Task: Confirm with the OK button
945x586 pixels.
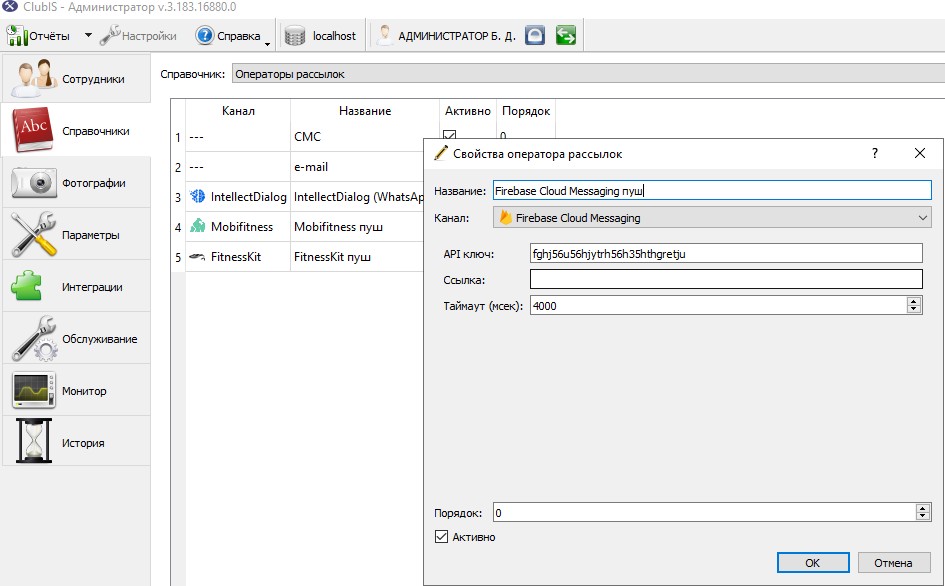Action: [x=812, y=562]
